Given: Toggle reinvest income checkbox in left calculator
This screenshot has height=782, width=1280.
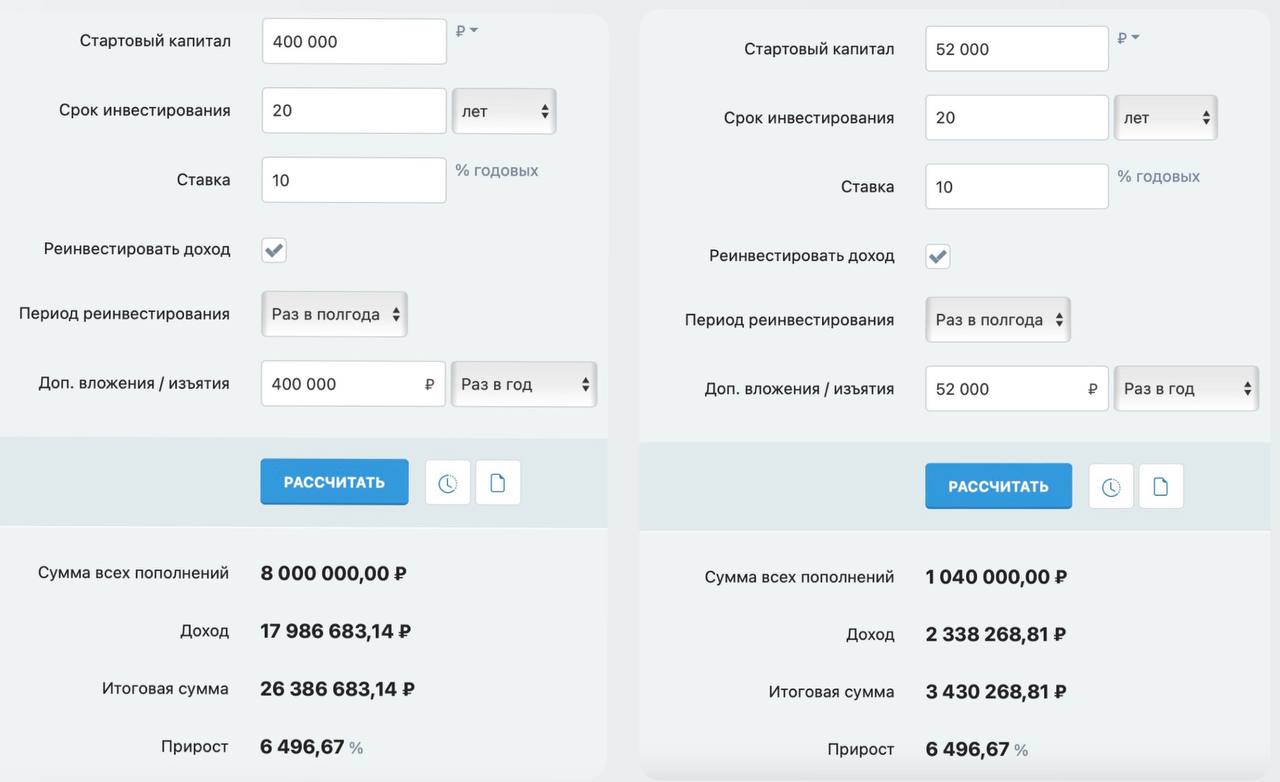Looking at the screenshot, I should click(x=274, y=250).
